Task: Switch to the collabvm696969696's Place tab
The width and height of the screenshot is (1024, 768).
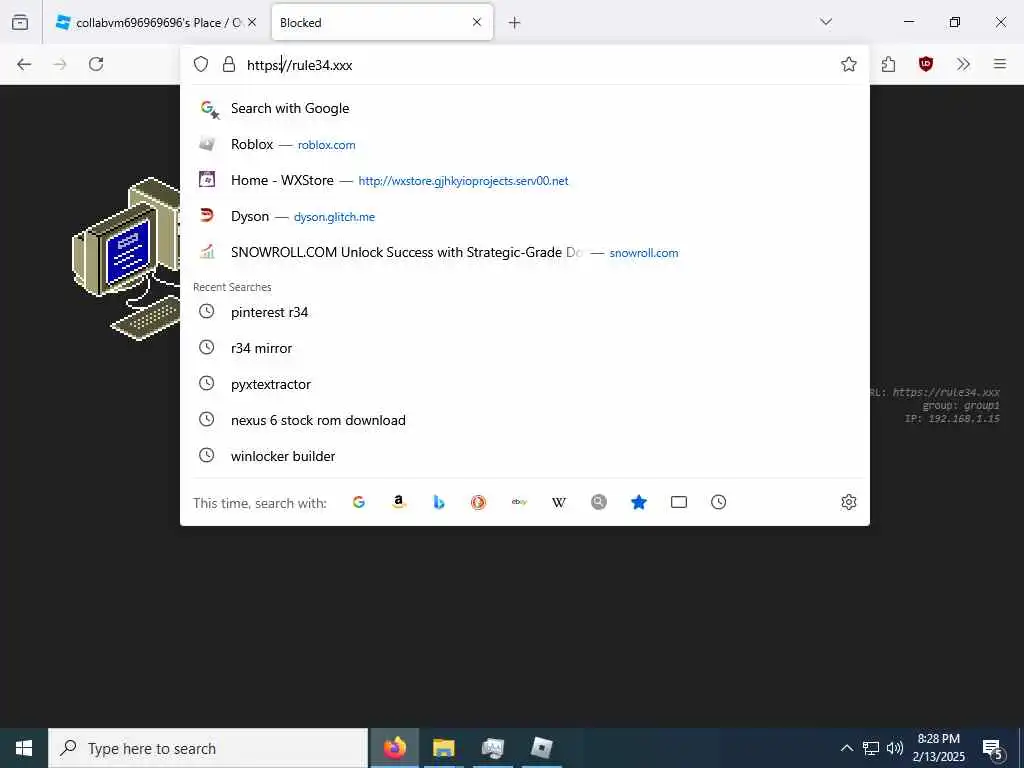Action: click(x=155, y=23)
